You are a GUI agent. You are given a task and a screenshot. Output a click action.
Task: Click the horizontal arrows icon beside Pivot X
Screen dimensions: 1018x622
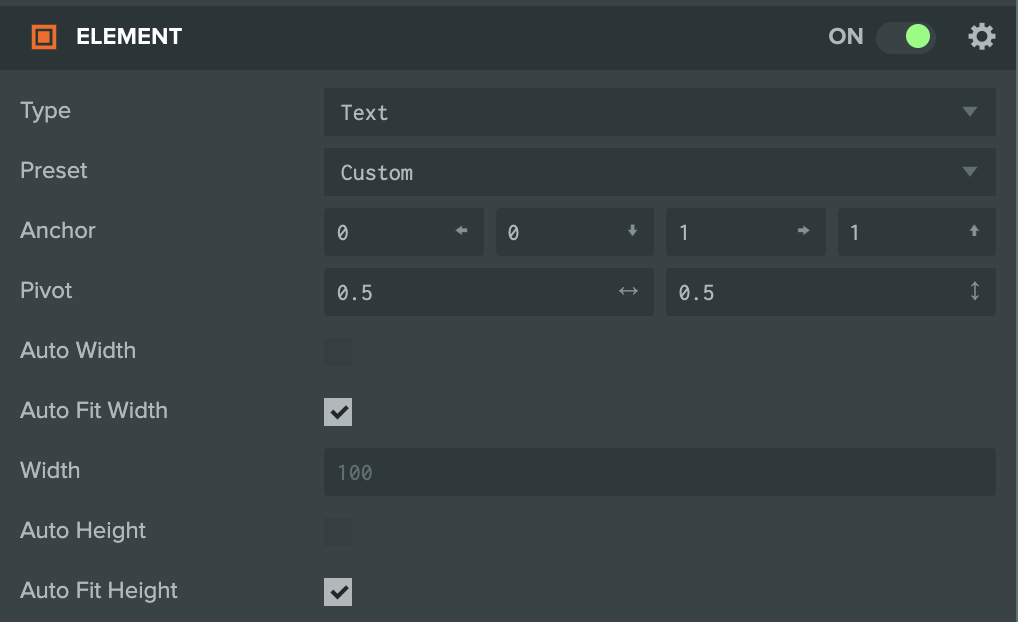[628, 291]
